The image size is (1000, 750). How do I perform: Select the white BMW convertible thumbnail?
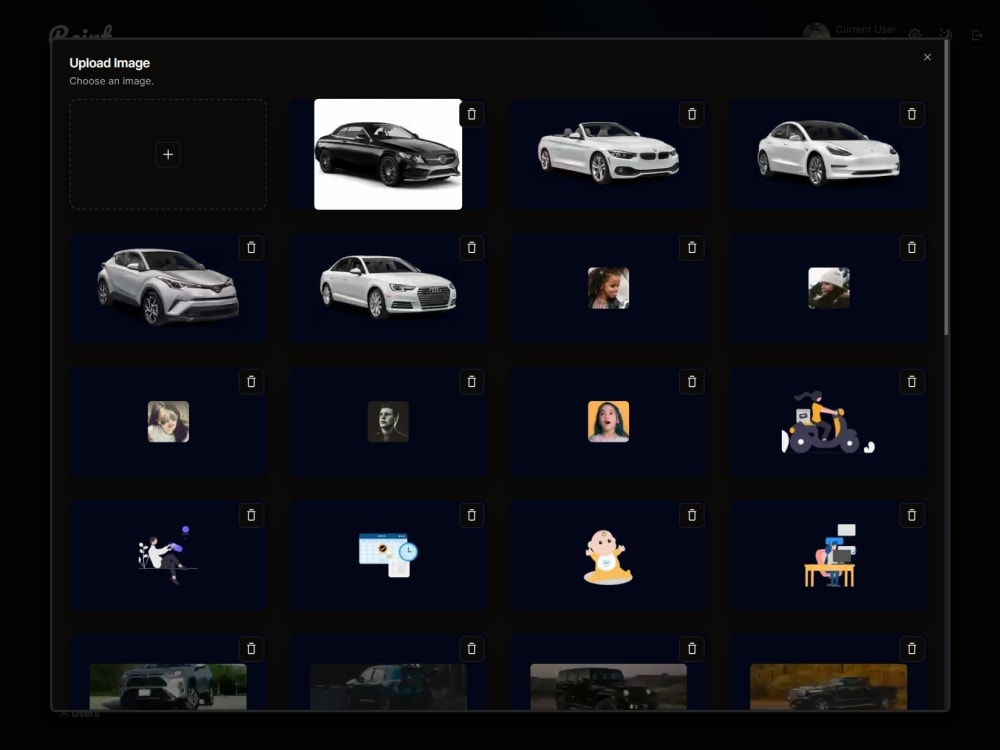tap(608, 154)
